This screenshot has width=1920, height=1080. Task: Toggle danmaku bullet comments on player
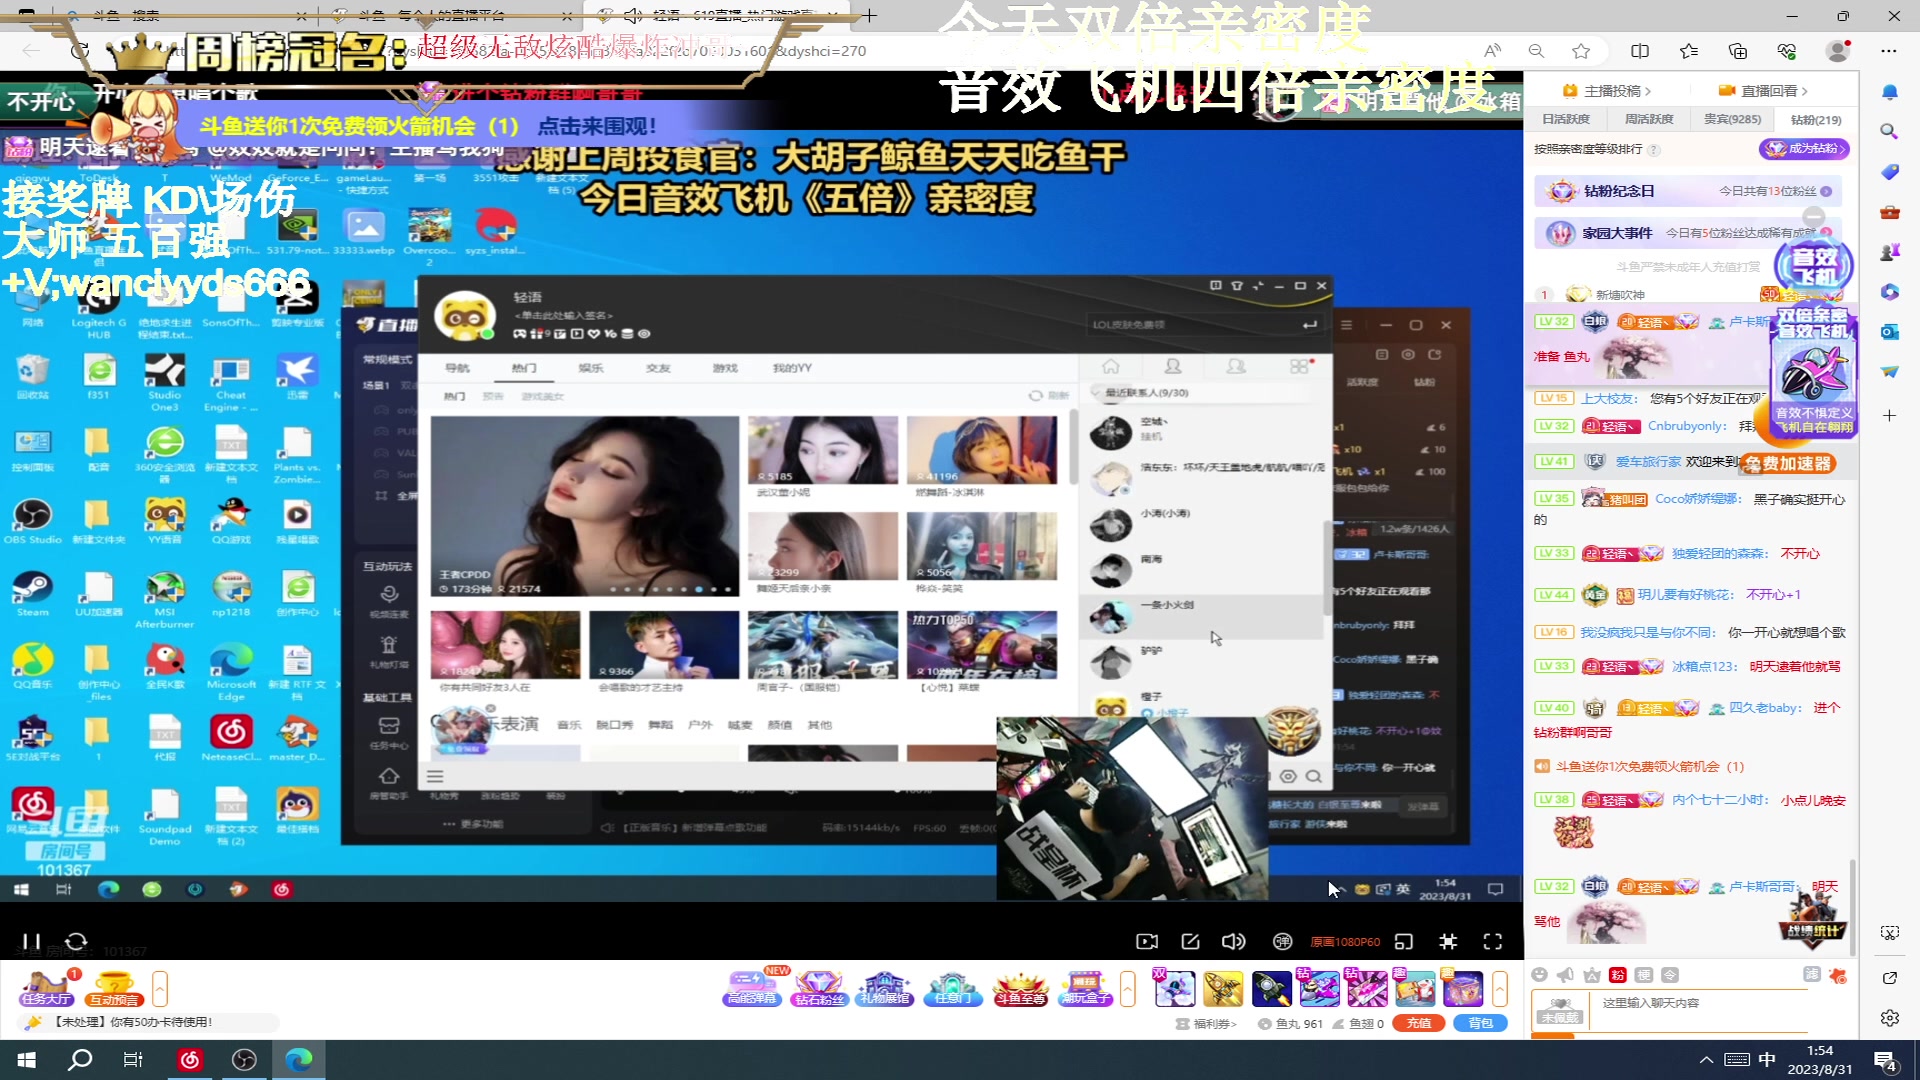tap(1282, 941)
